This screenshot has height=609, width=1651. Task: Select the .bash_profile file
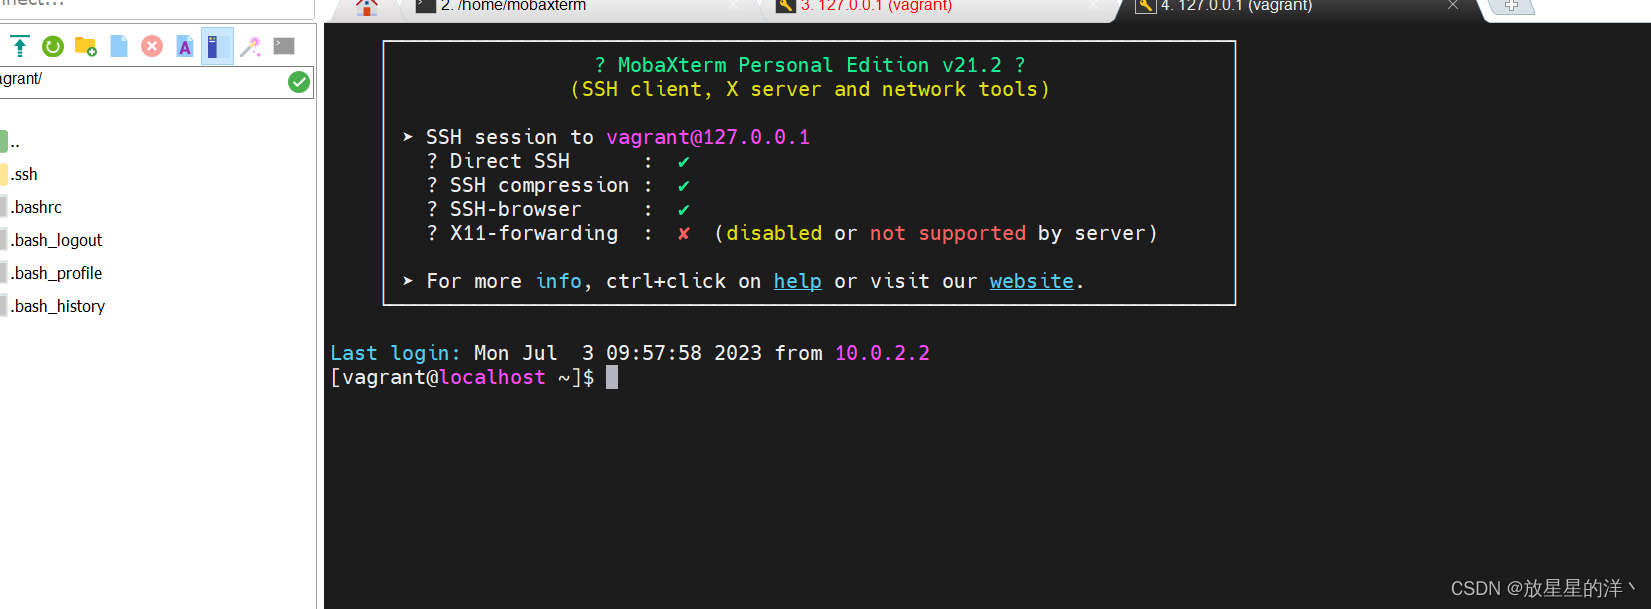[x=56, y=273]
